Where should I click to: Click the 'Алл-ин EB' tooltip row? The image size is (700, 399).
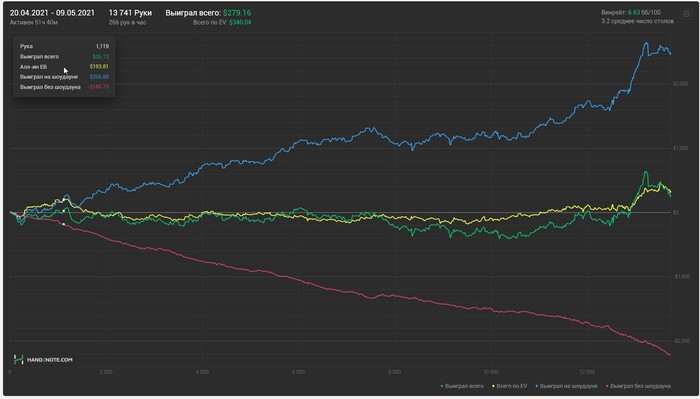(x=64, y=67)
